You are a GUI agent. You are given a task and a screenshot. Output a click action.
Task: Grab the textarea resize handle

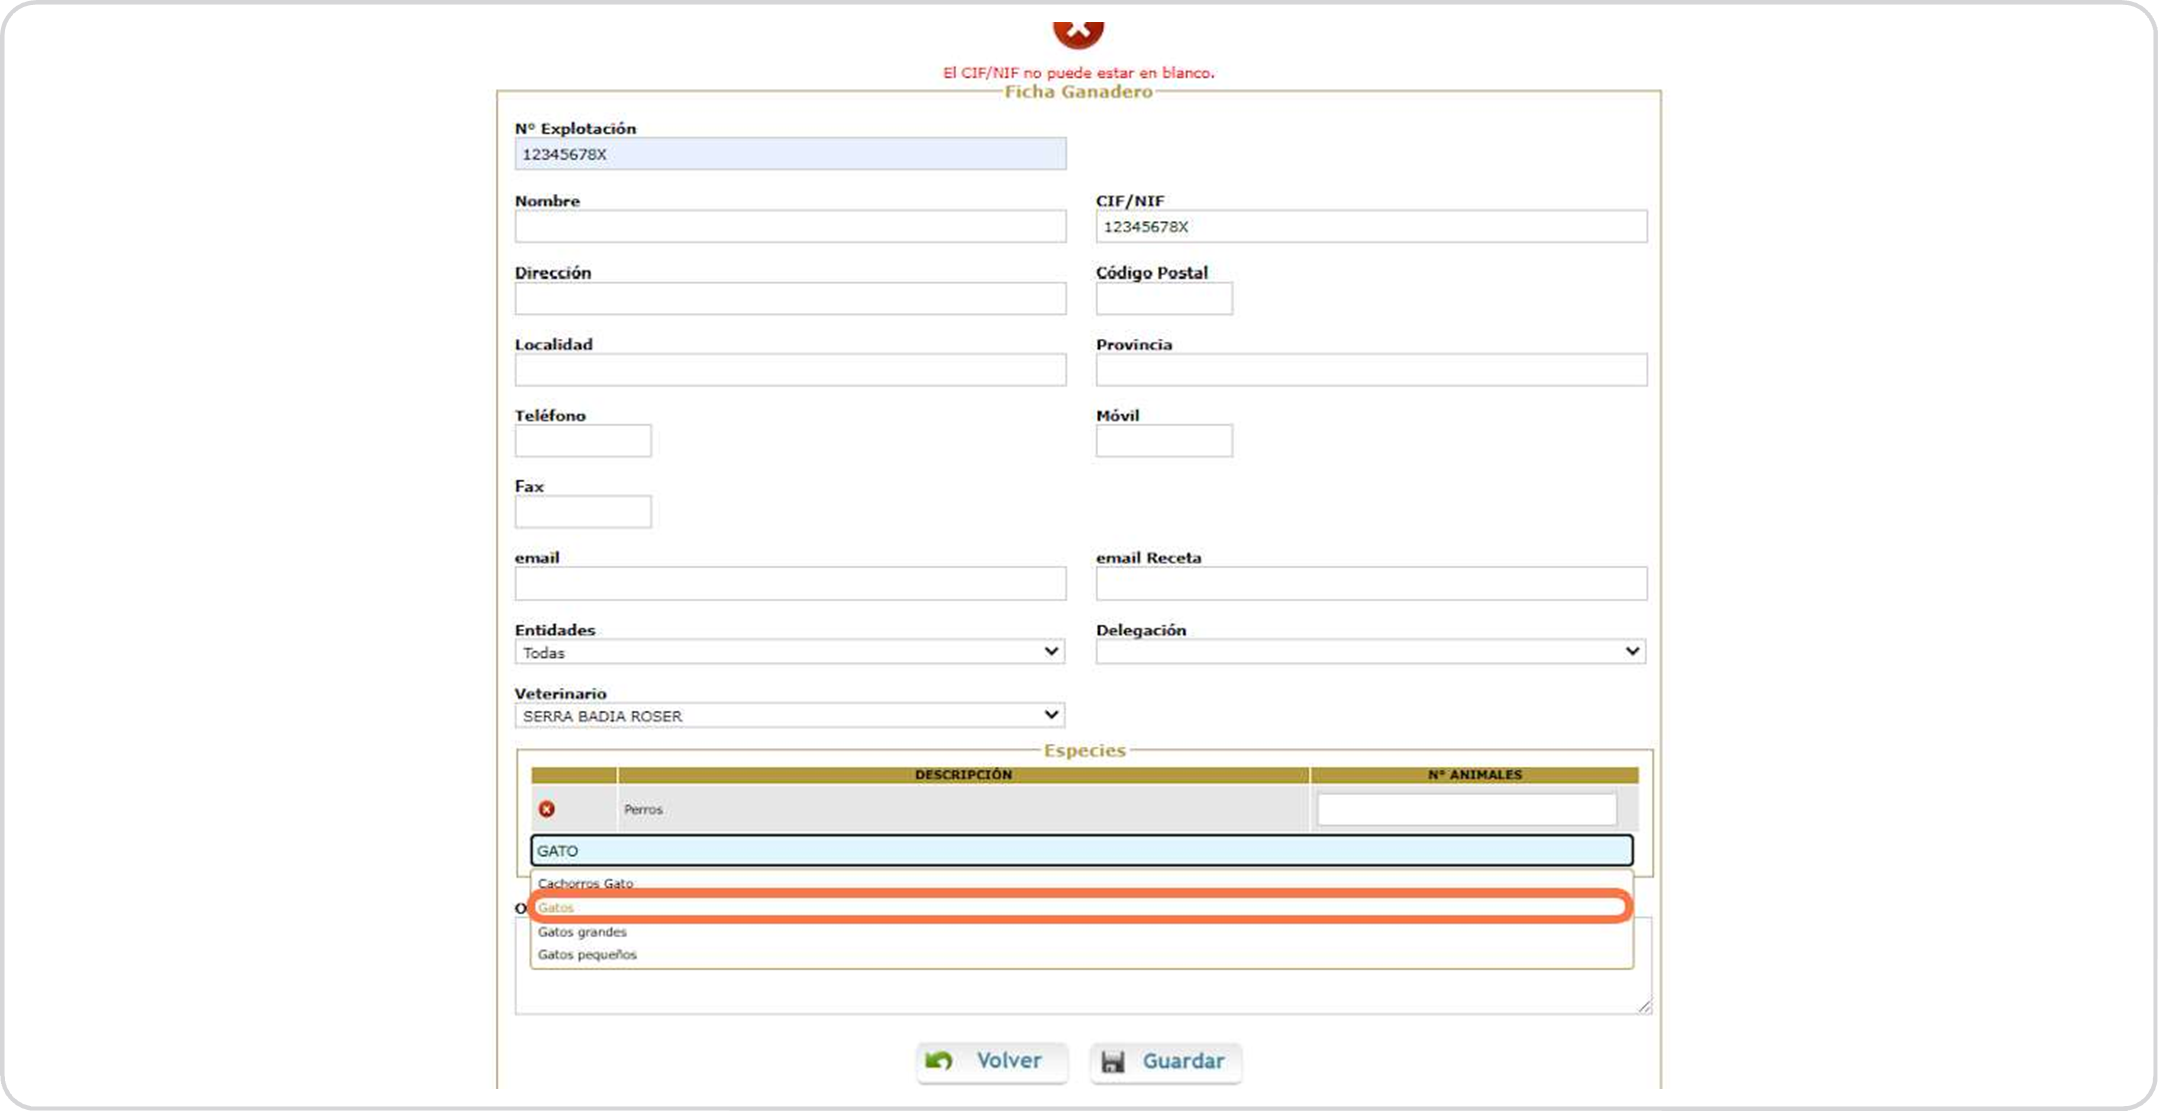tap(1645, 1007)
